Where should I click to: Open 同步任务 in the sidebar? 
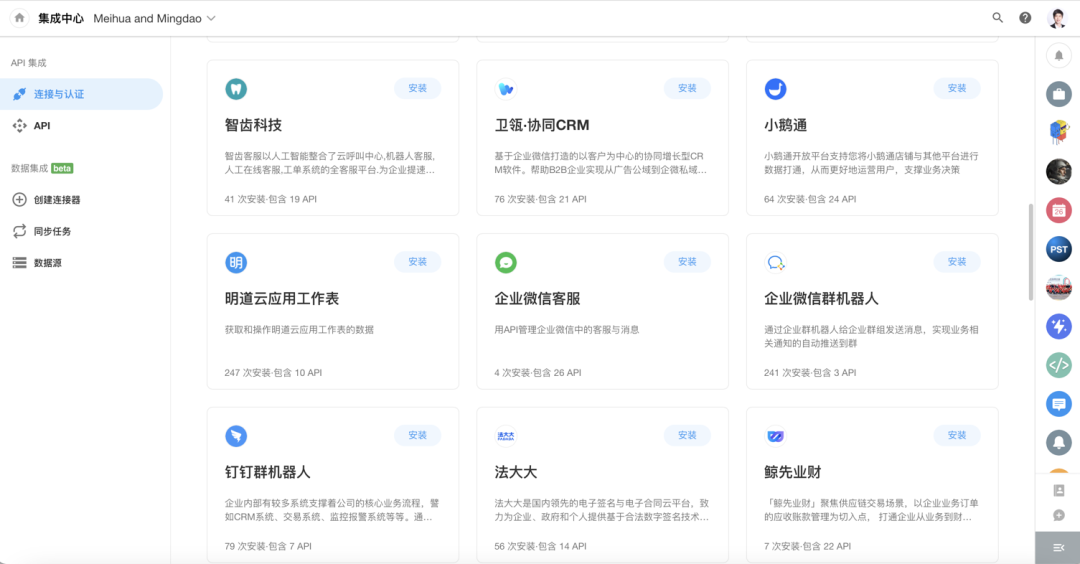(81, 231)
